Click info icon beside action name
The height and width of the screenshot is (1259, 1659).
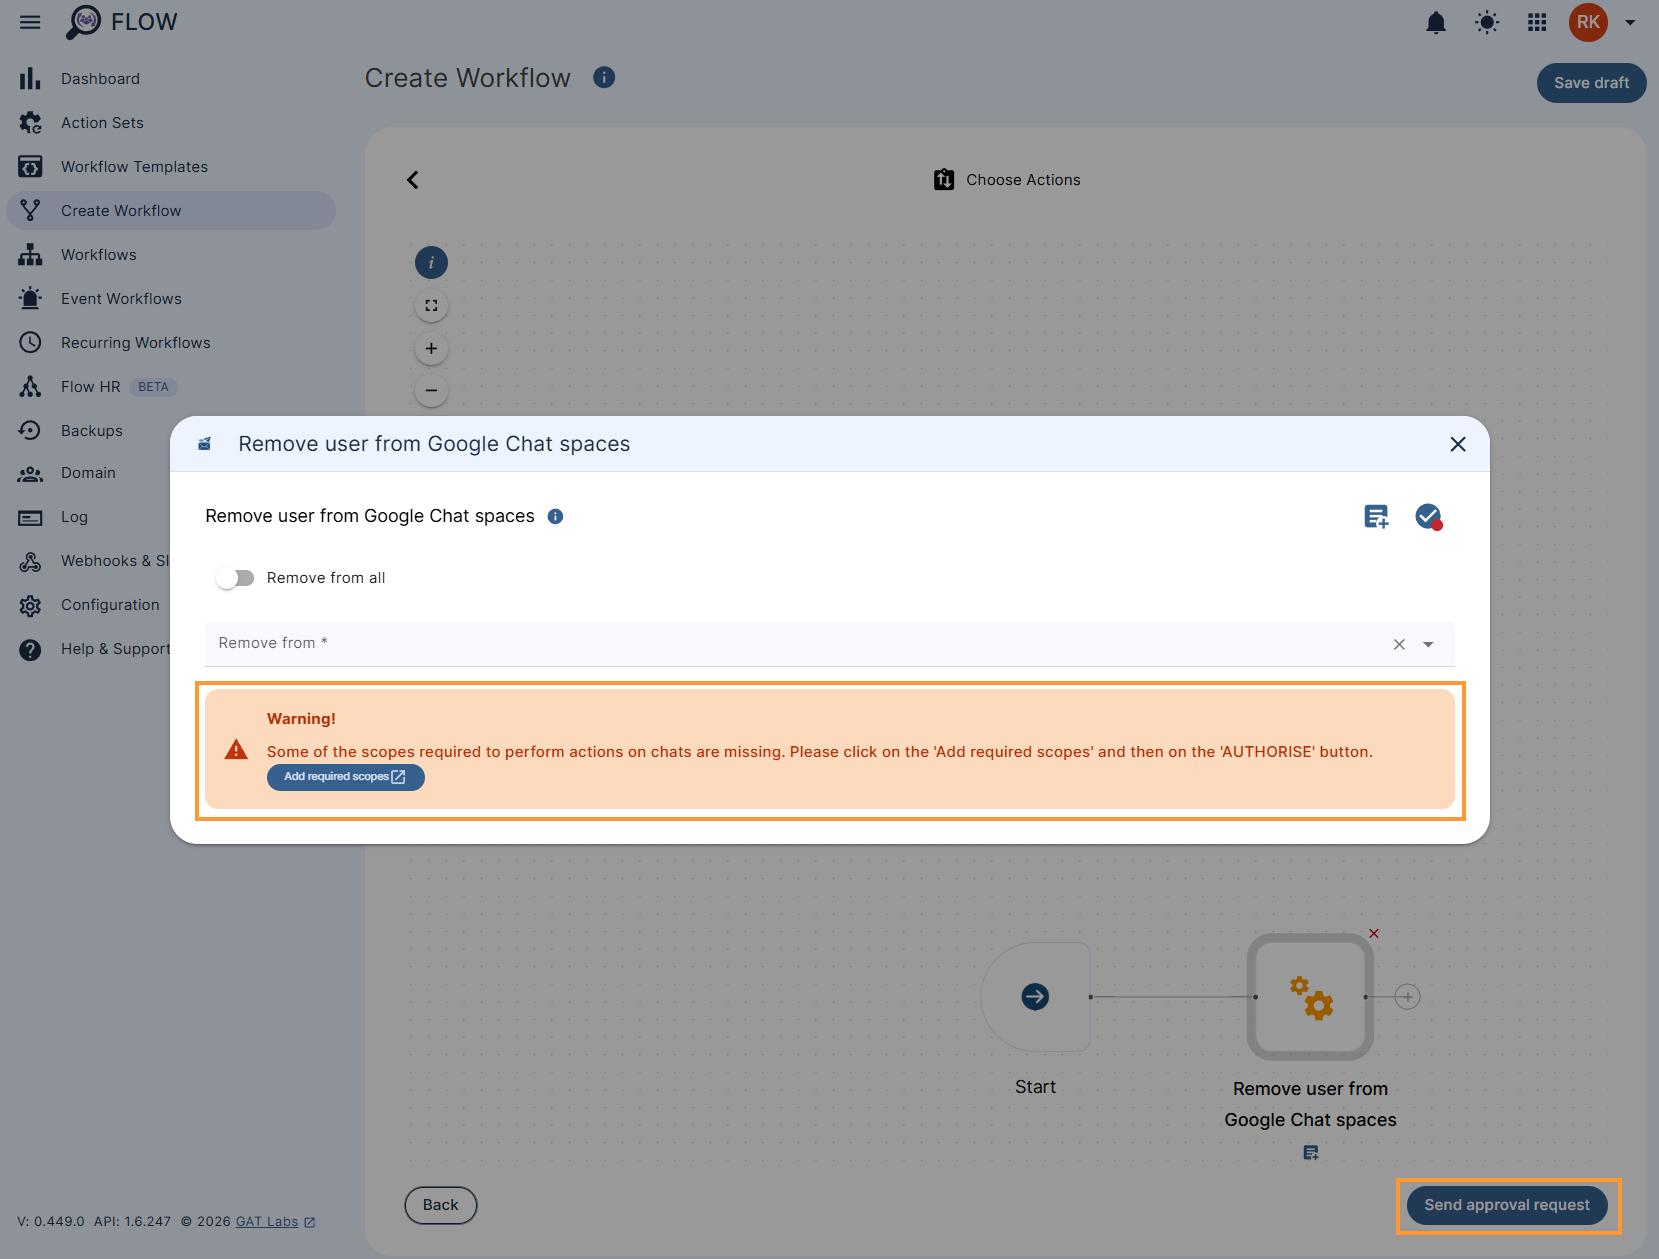[x=556, y=516]
